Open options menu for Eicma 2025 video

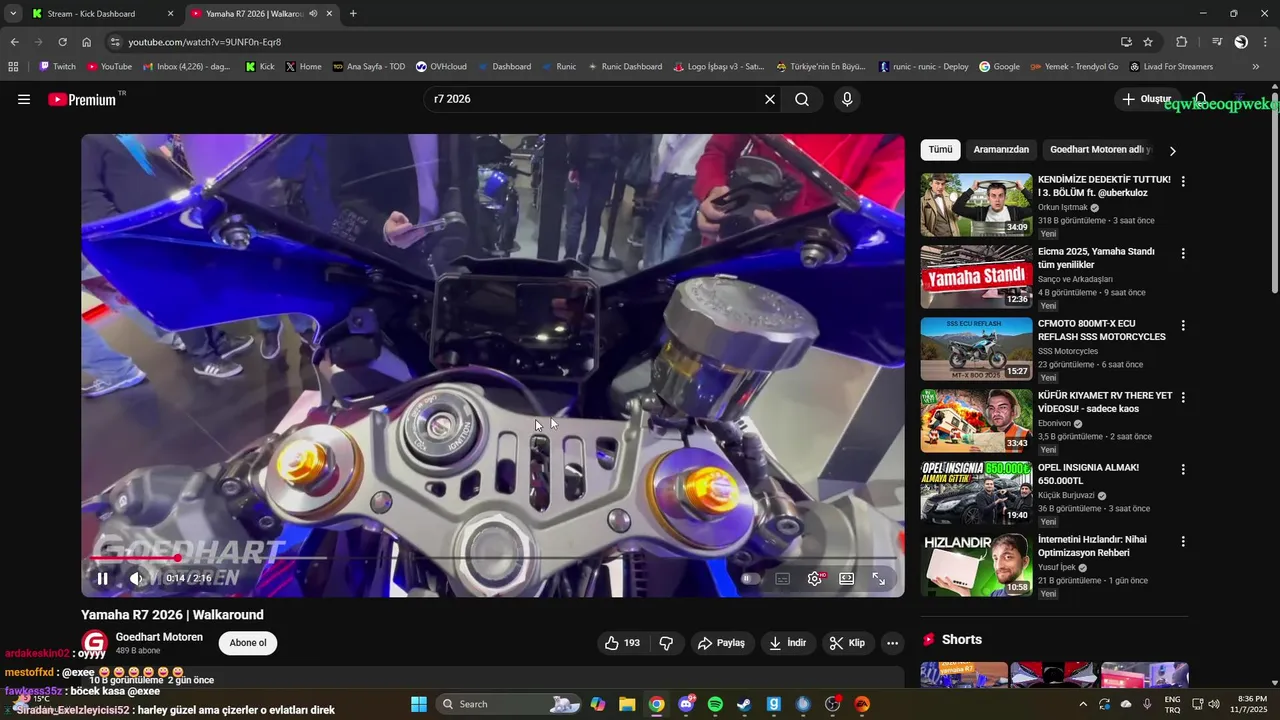coord(1183,254)
